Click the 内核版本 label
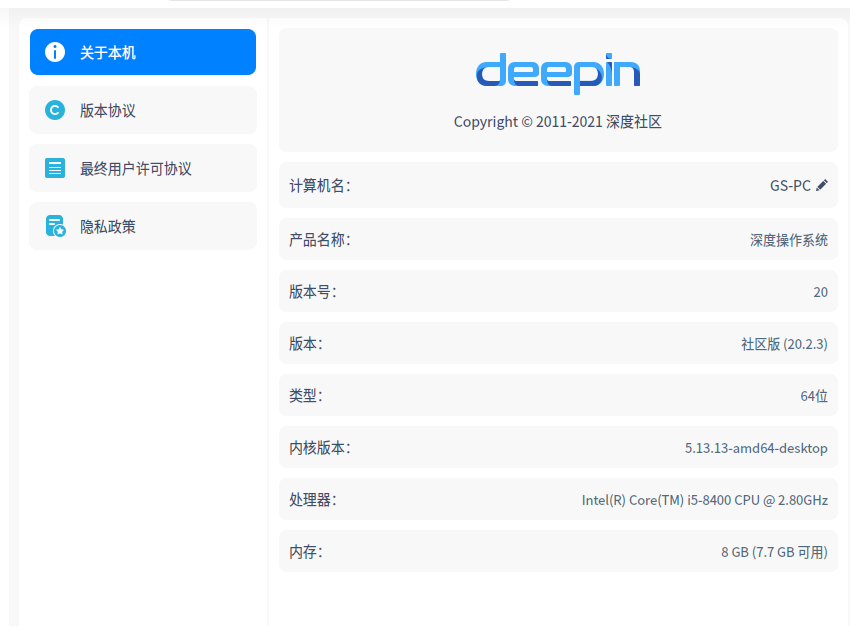Image resolution: width=850 pixels, height=626 pixels. click(320, 448)
